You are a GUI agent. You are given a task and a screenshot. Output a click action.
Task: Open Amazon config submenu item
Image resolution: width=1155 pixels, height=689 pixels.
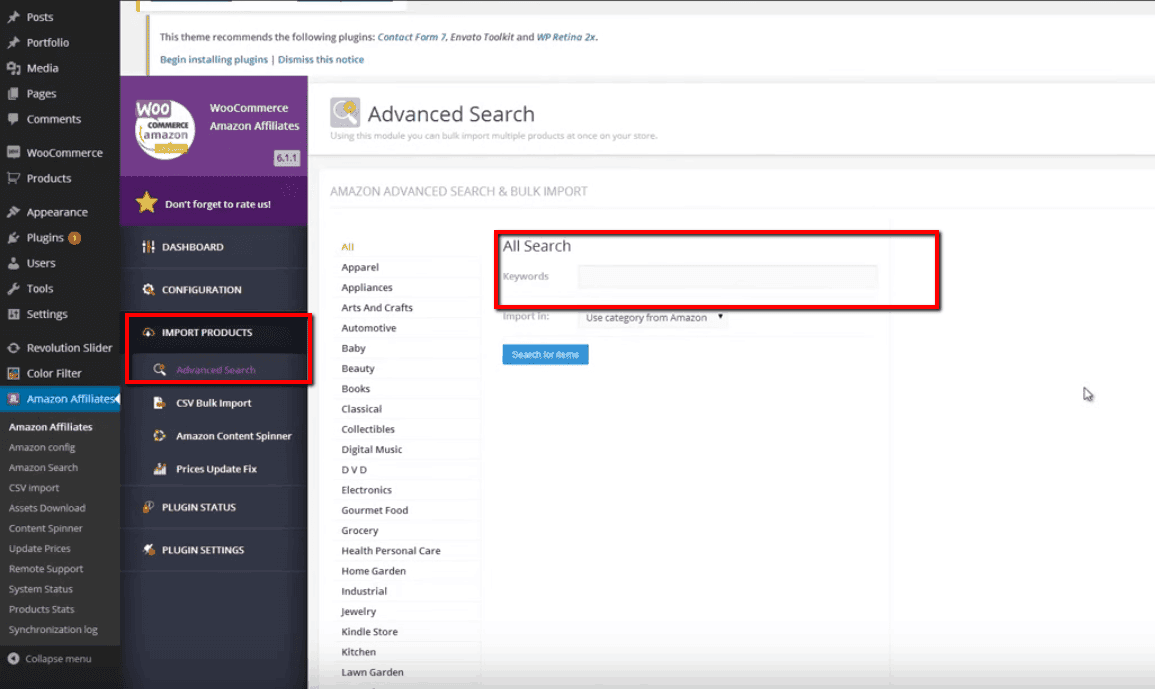pyautogui.click(x=42, y=447)
